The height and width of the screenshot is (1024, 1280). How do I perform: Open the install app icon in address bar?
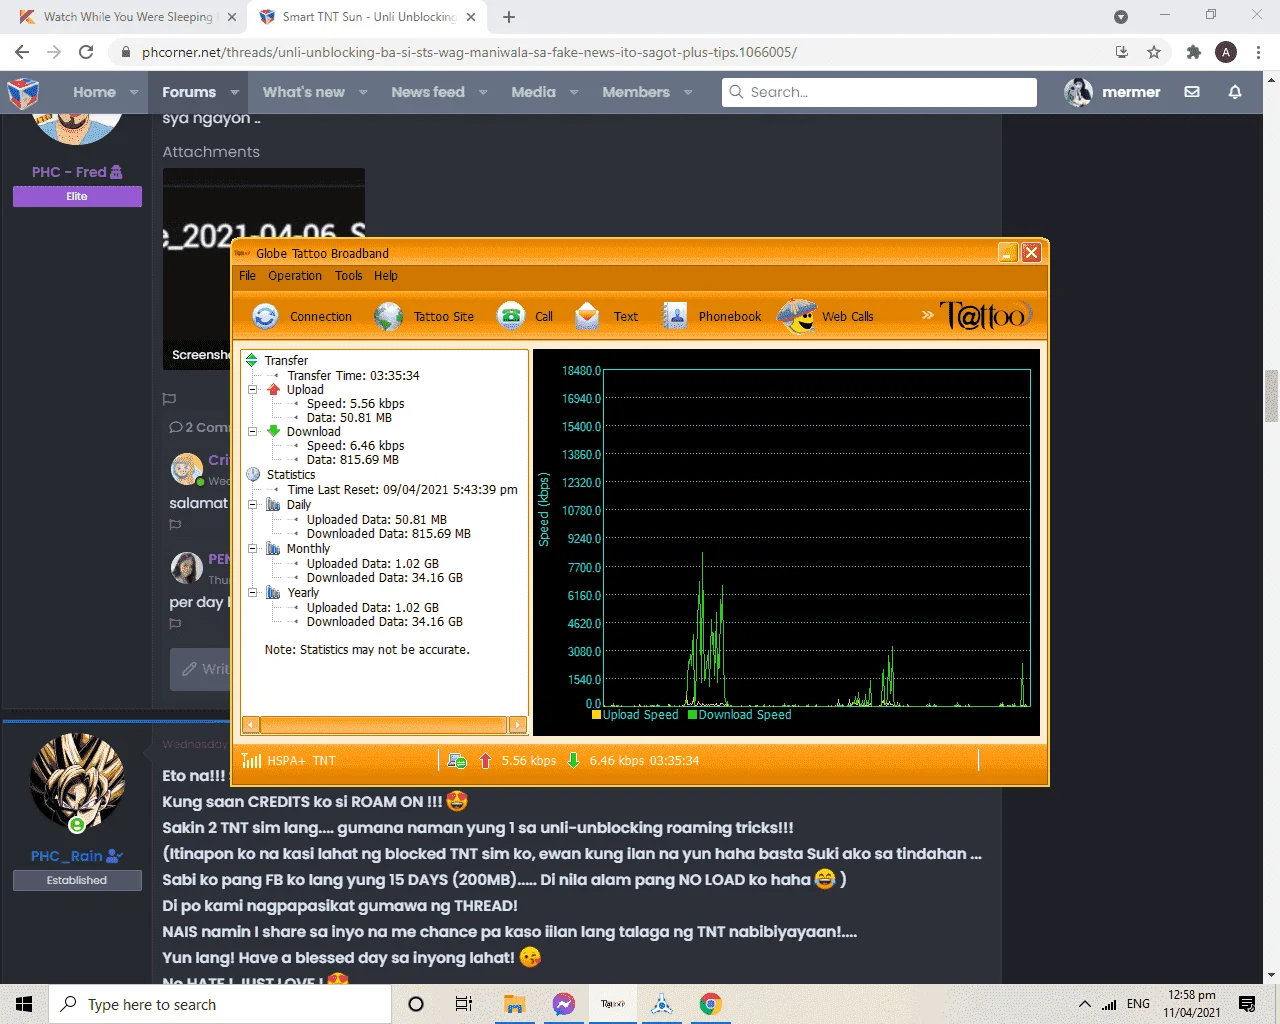[x=1122, y=52]
